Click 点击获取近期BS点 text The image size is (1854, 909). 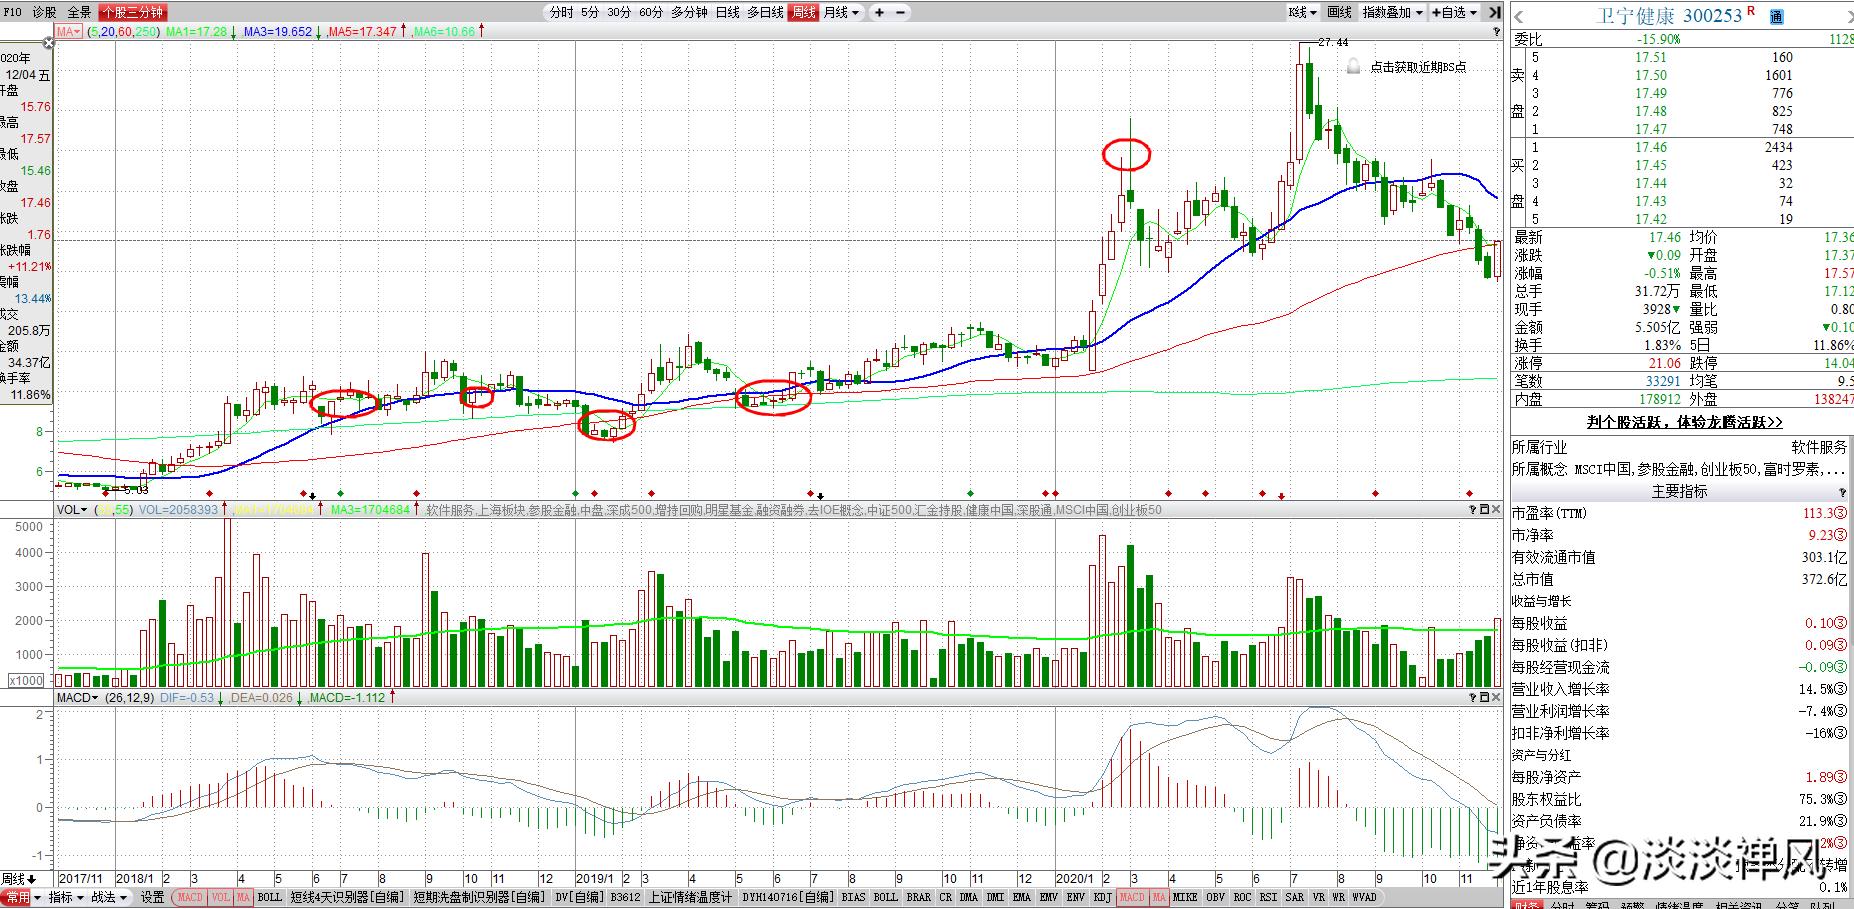click(1418, 67)
